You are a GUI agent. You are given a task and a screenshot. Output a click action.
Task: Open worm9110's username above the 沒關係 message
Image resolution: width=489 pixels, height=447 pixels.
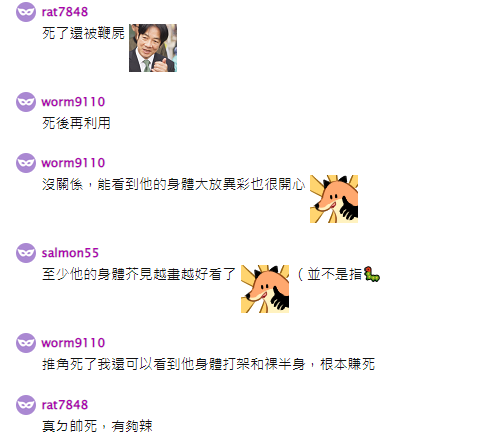pyautogui.click(x=73, y=163)
